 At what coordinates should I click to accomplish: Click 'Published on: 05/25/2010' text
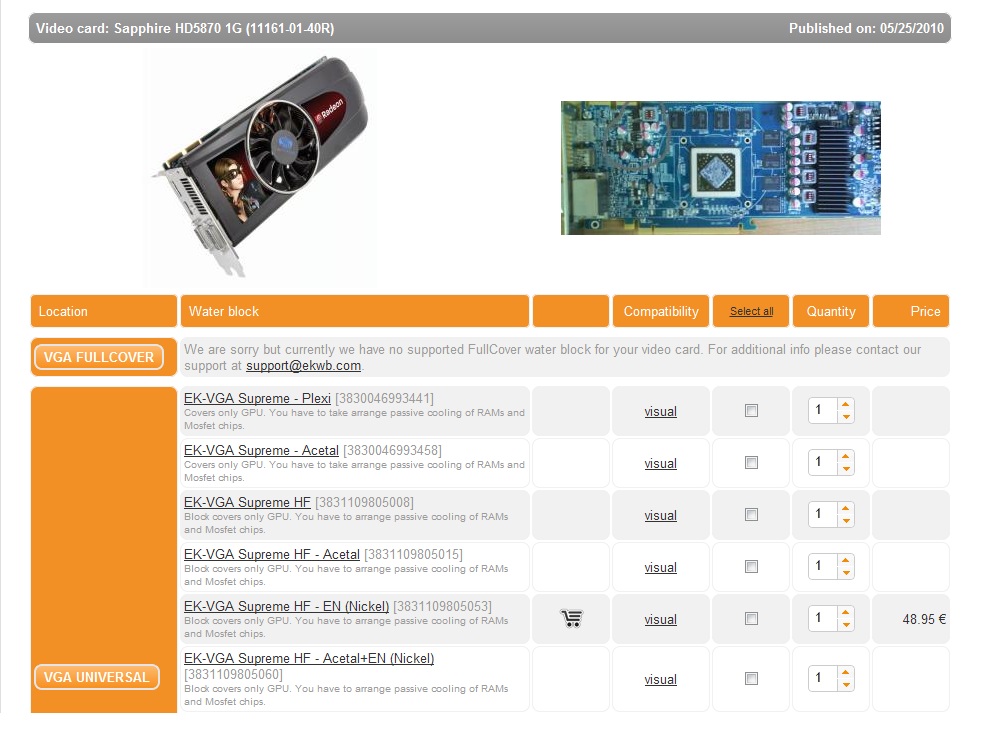click(866, 28)
